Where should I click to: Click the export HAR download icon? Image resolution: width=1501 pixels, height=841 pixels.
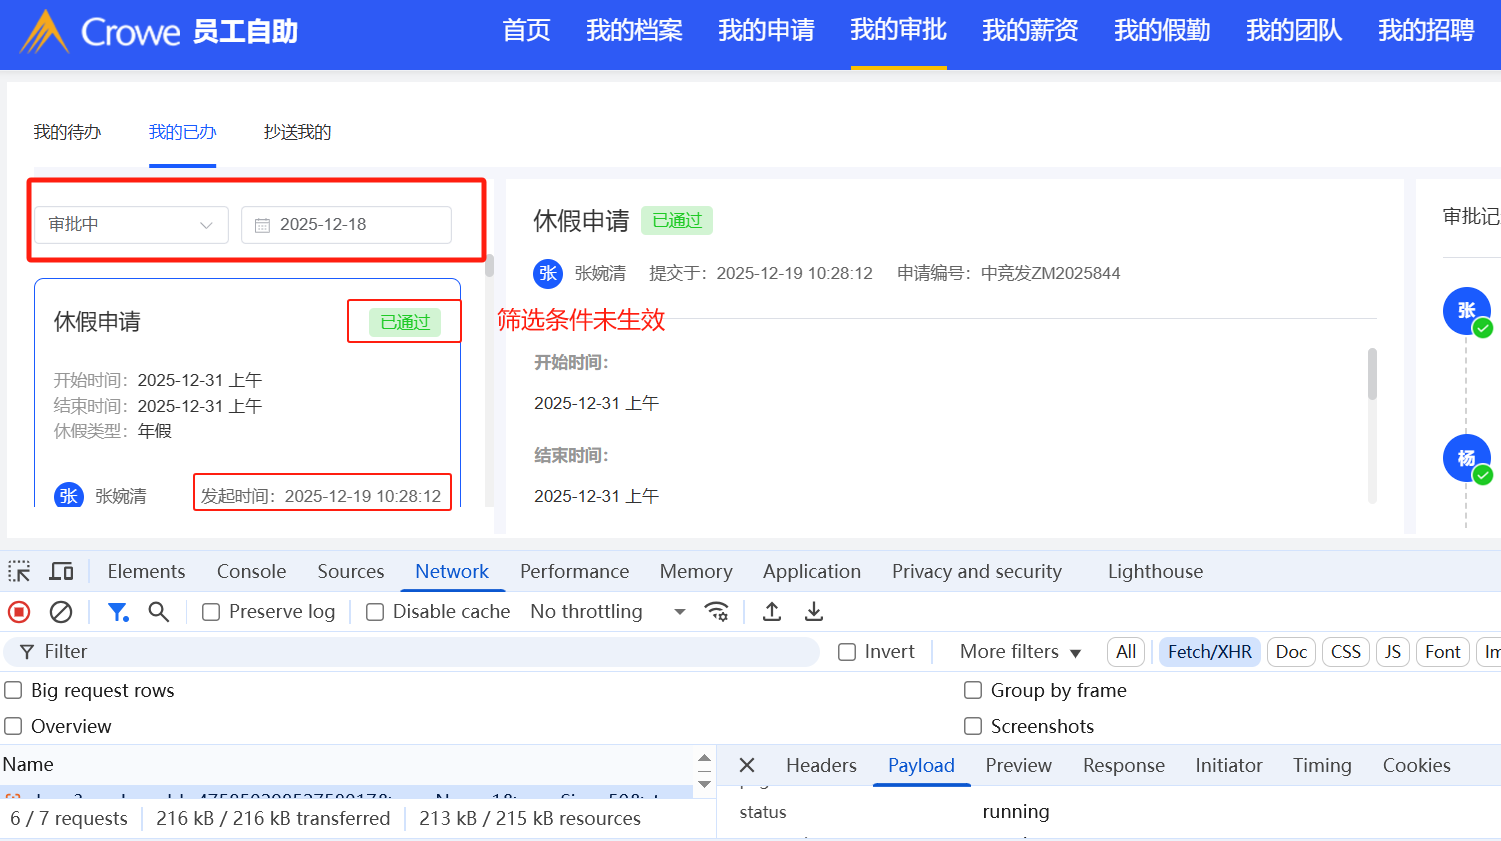[x=814, y=612]
